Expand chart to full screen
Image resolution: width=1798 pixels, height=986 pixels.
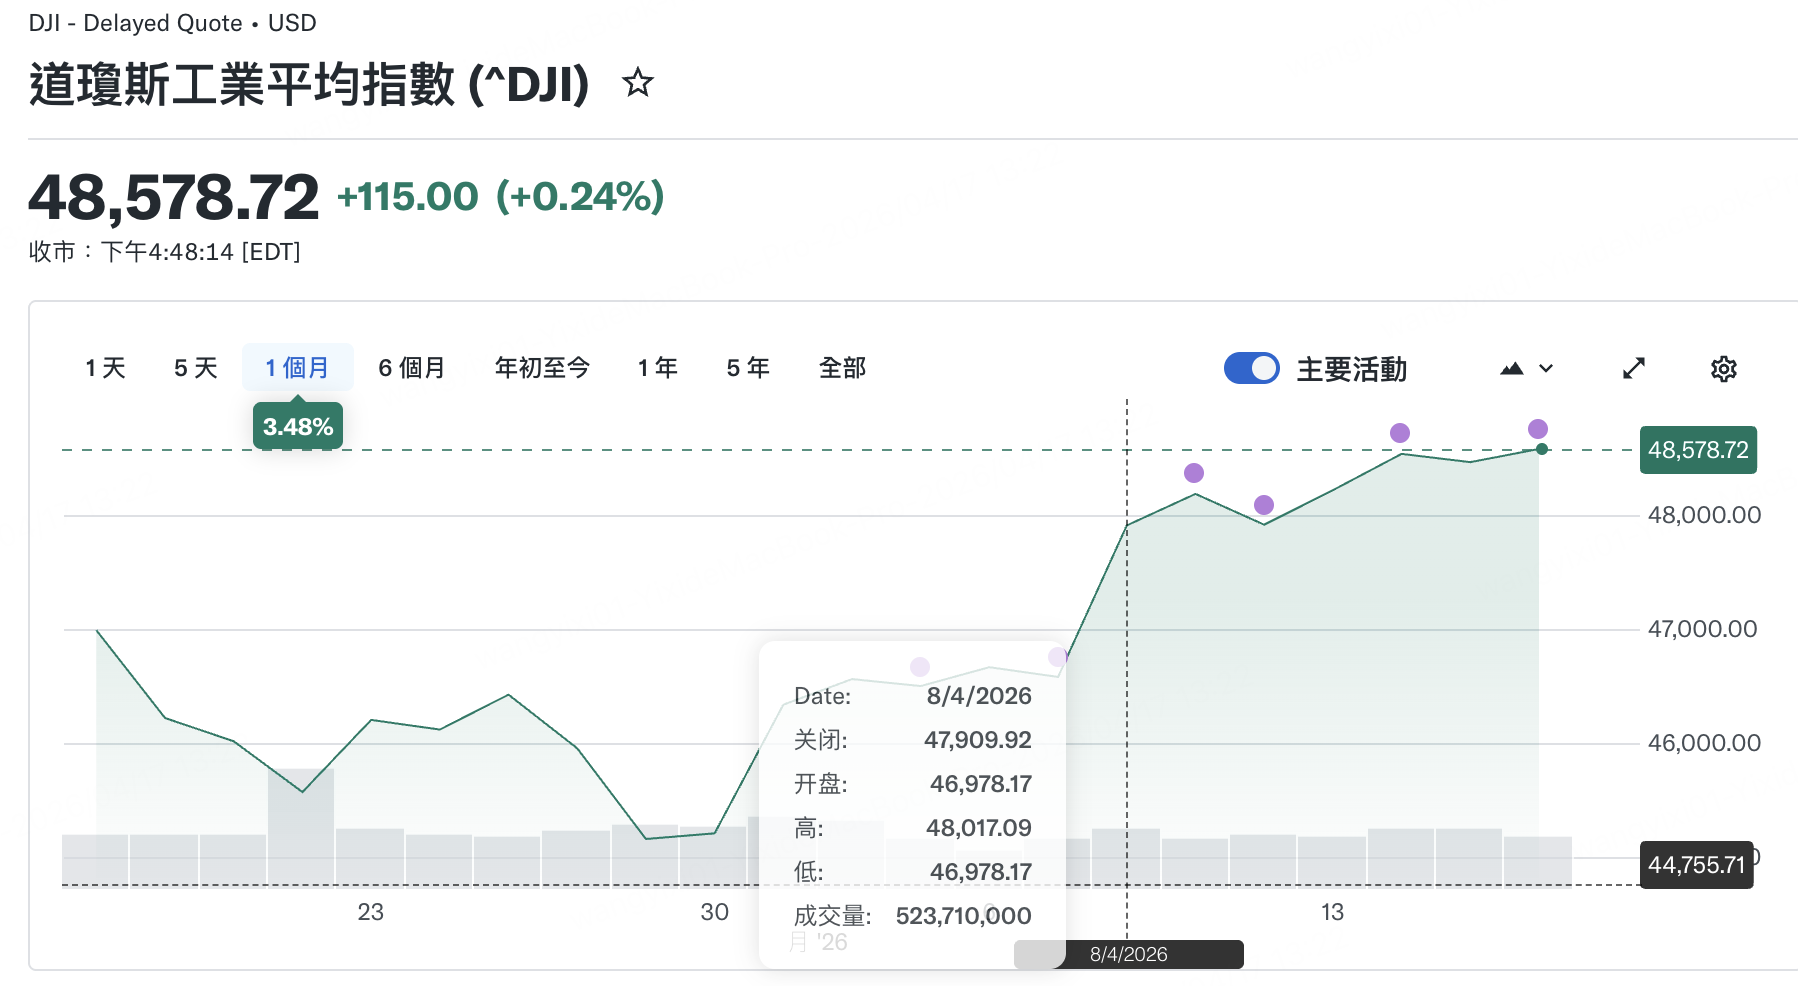coord(1633,369)
